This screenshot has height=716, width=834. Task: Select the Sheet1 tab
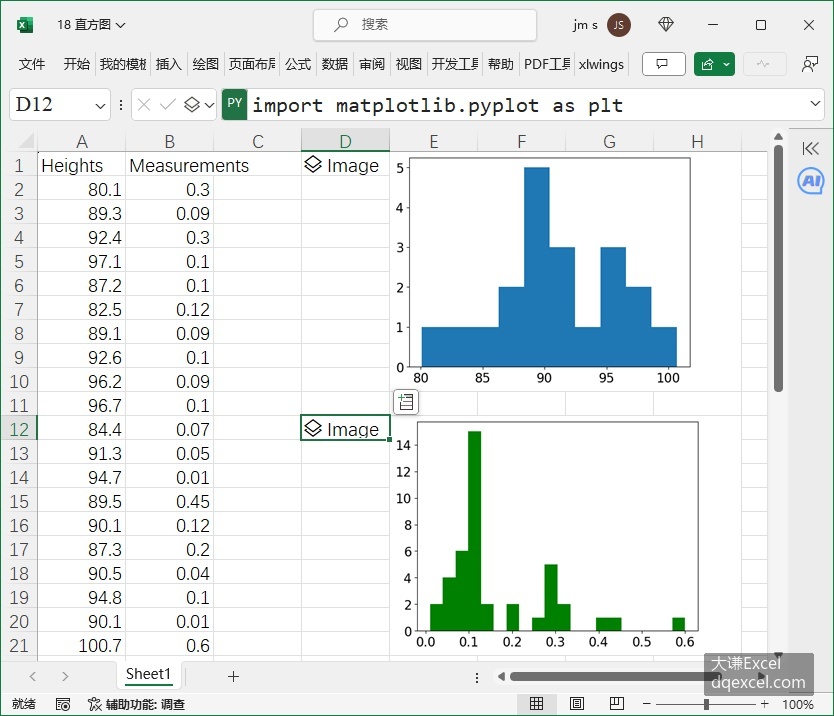(x=148, y=675)
